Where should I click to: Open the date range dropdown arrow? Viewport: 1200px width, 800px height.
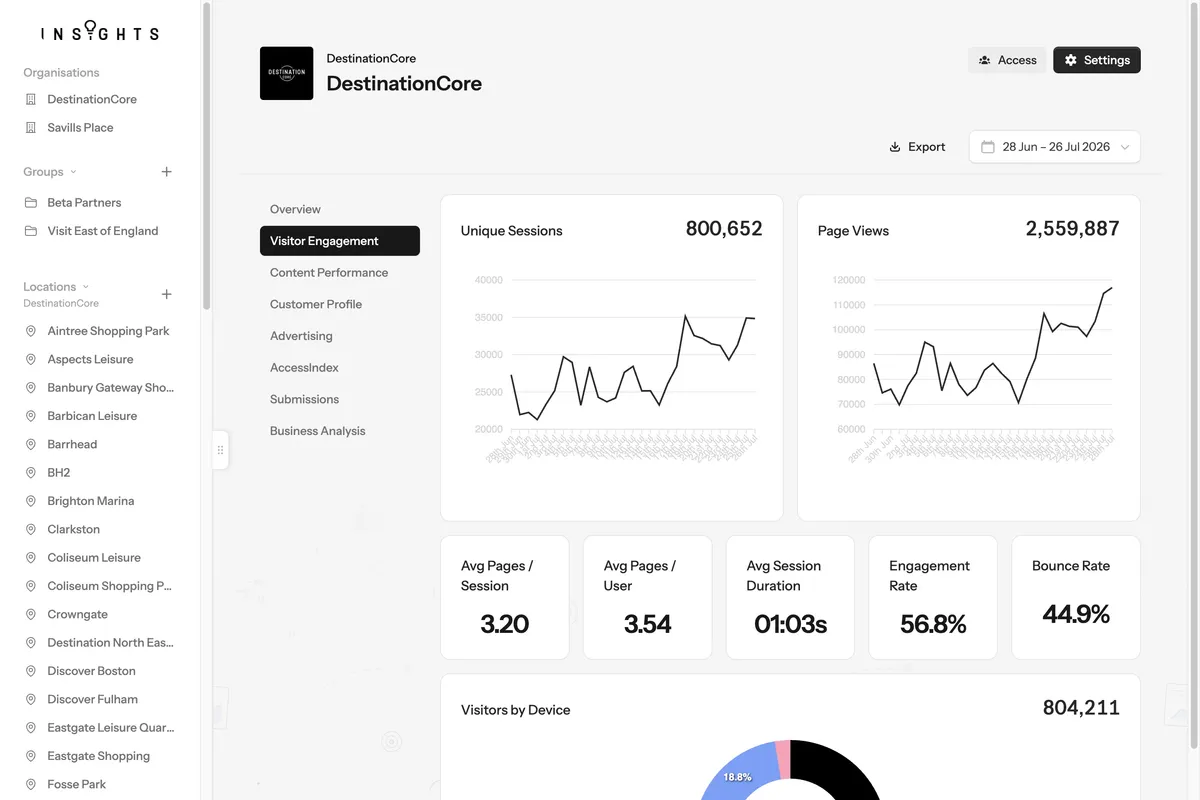(1125, 147)
